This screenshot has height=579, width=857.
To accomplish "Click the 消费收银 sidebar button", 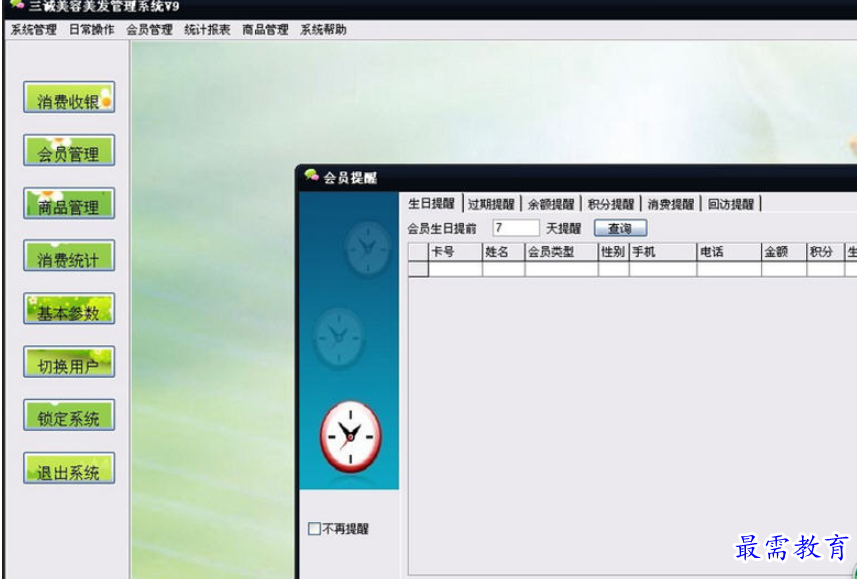I will tap(69, 97).
